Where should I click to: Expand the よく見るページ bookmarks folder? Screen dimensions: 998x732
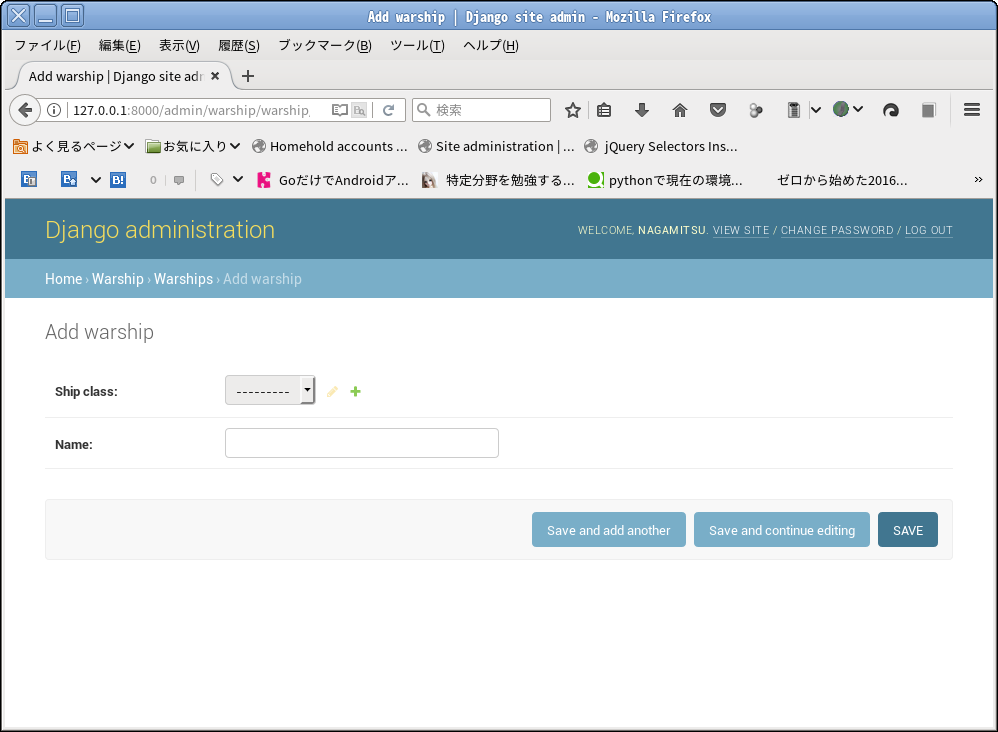click(x=74, y=146)
